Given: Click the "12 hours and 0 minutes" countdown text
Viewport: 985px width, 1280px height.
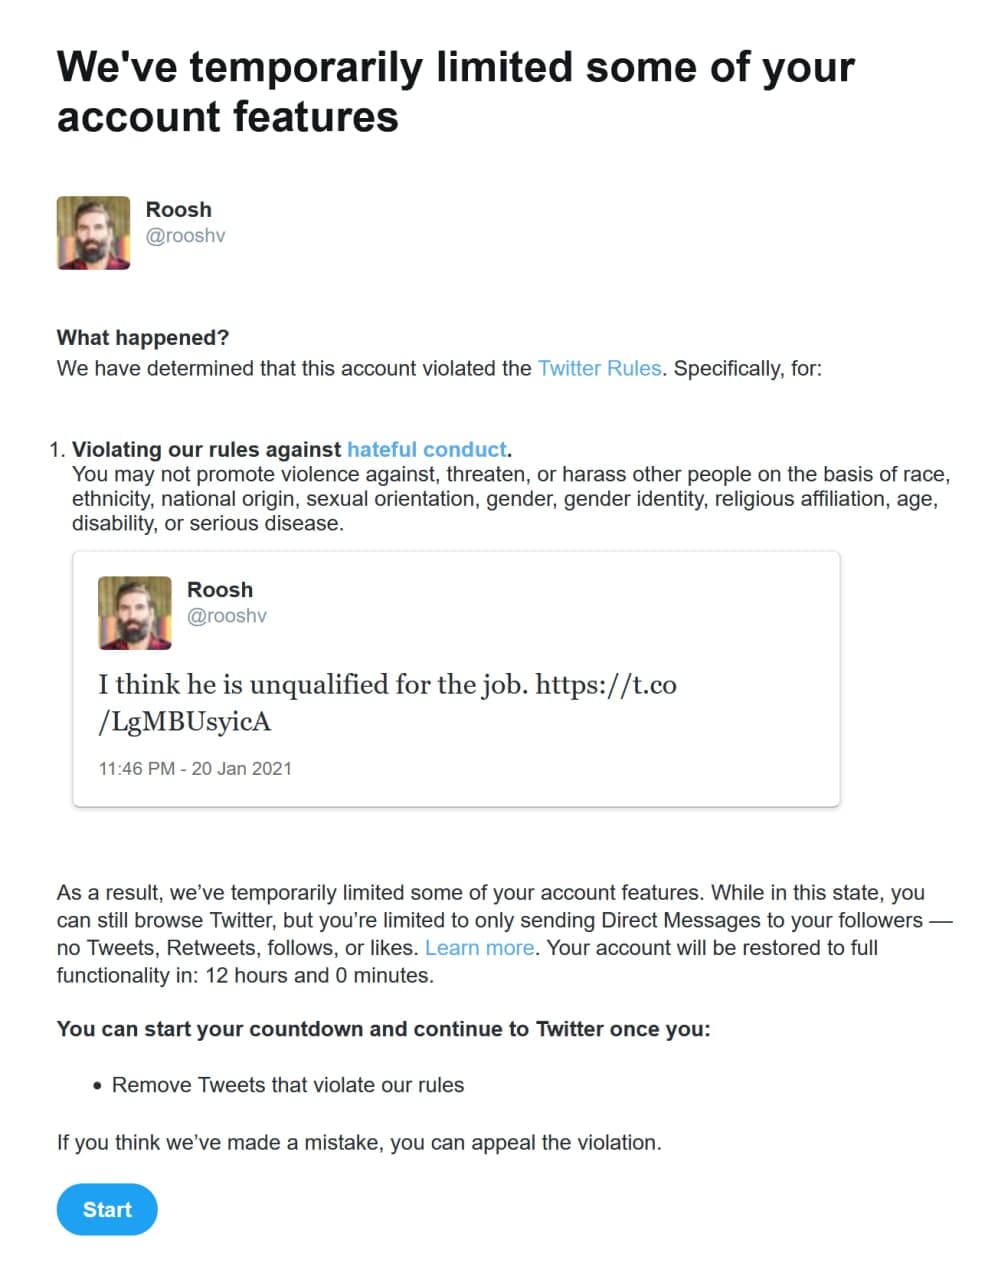Looking at the screenshot, I should [319, 975].
